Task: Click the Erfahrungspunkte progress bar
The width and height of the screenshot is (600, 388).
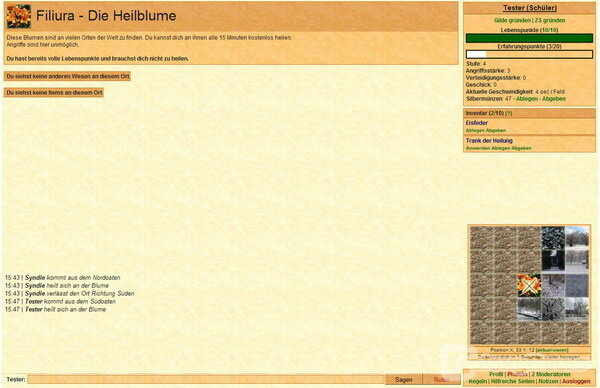Action: 529,54
